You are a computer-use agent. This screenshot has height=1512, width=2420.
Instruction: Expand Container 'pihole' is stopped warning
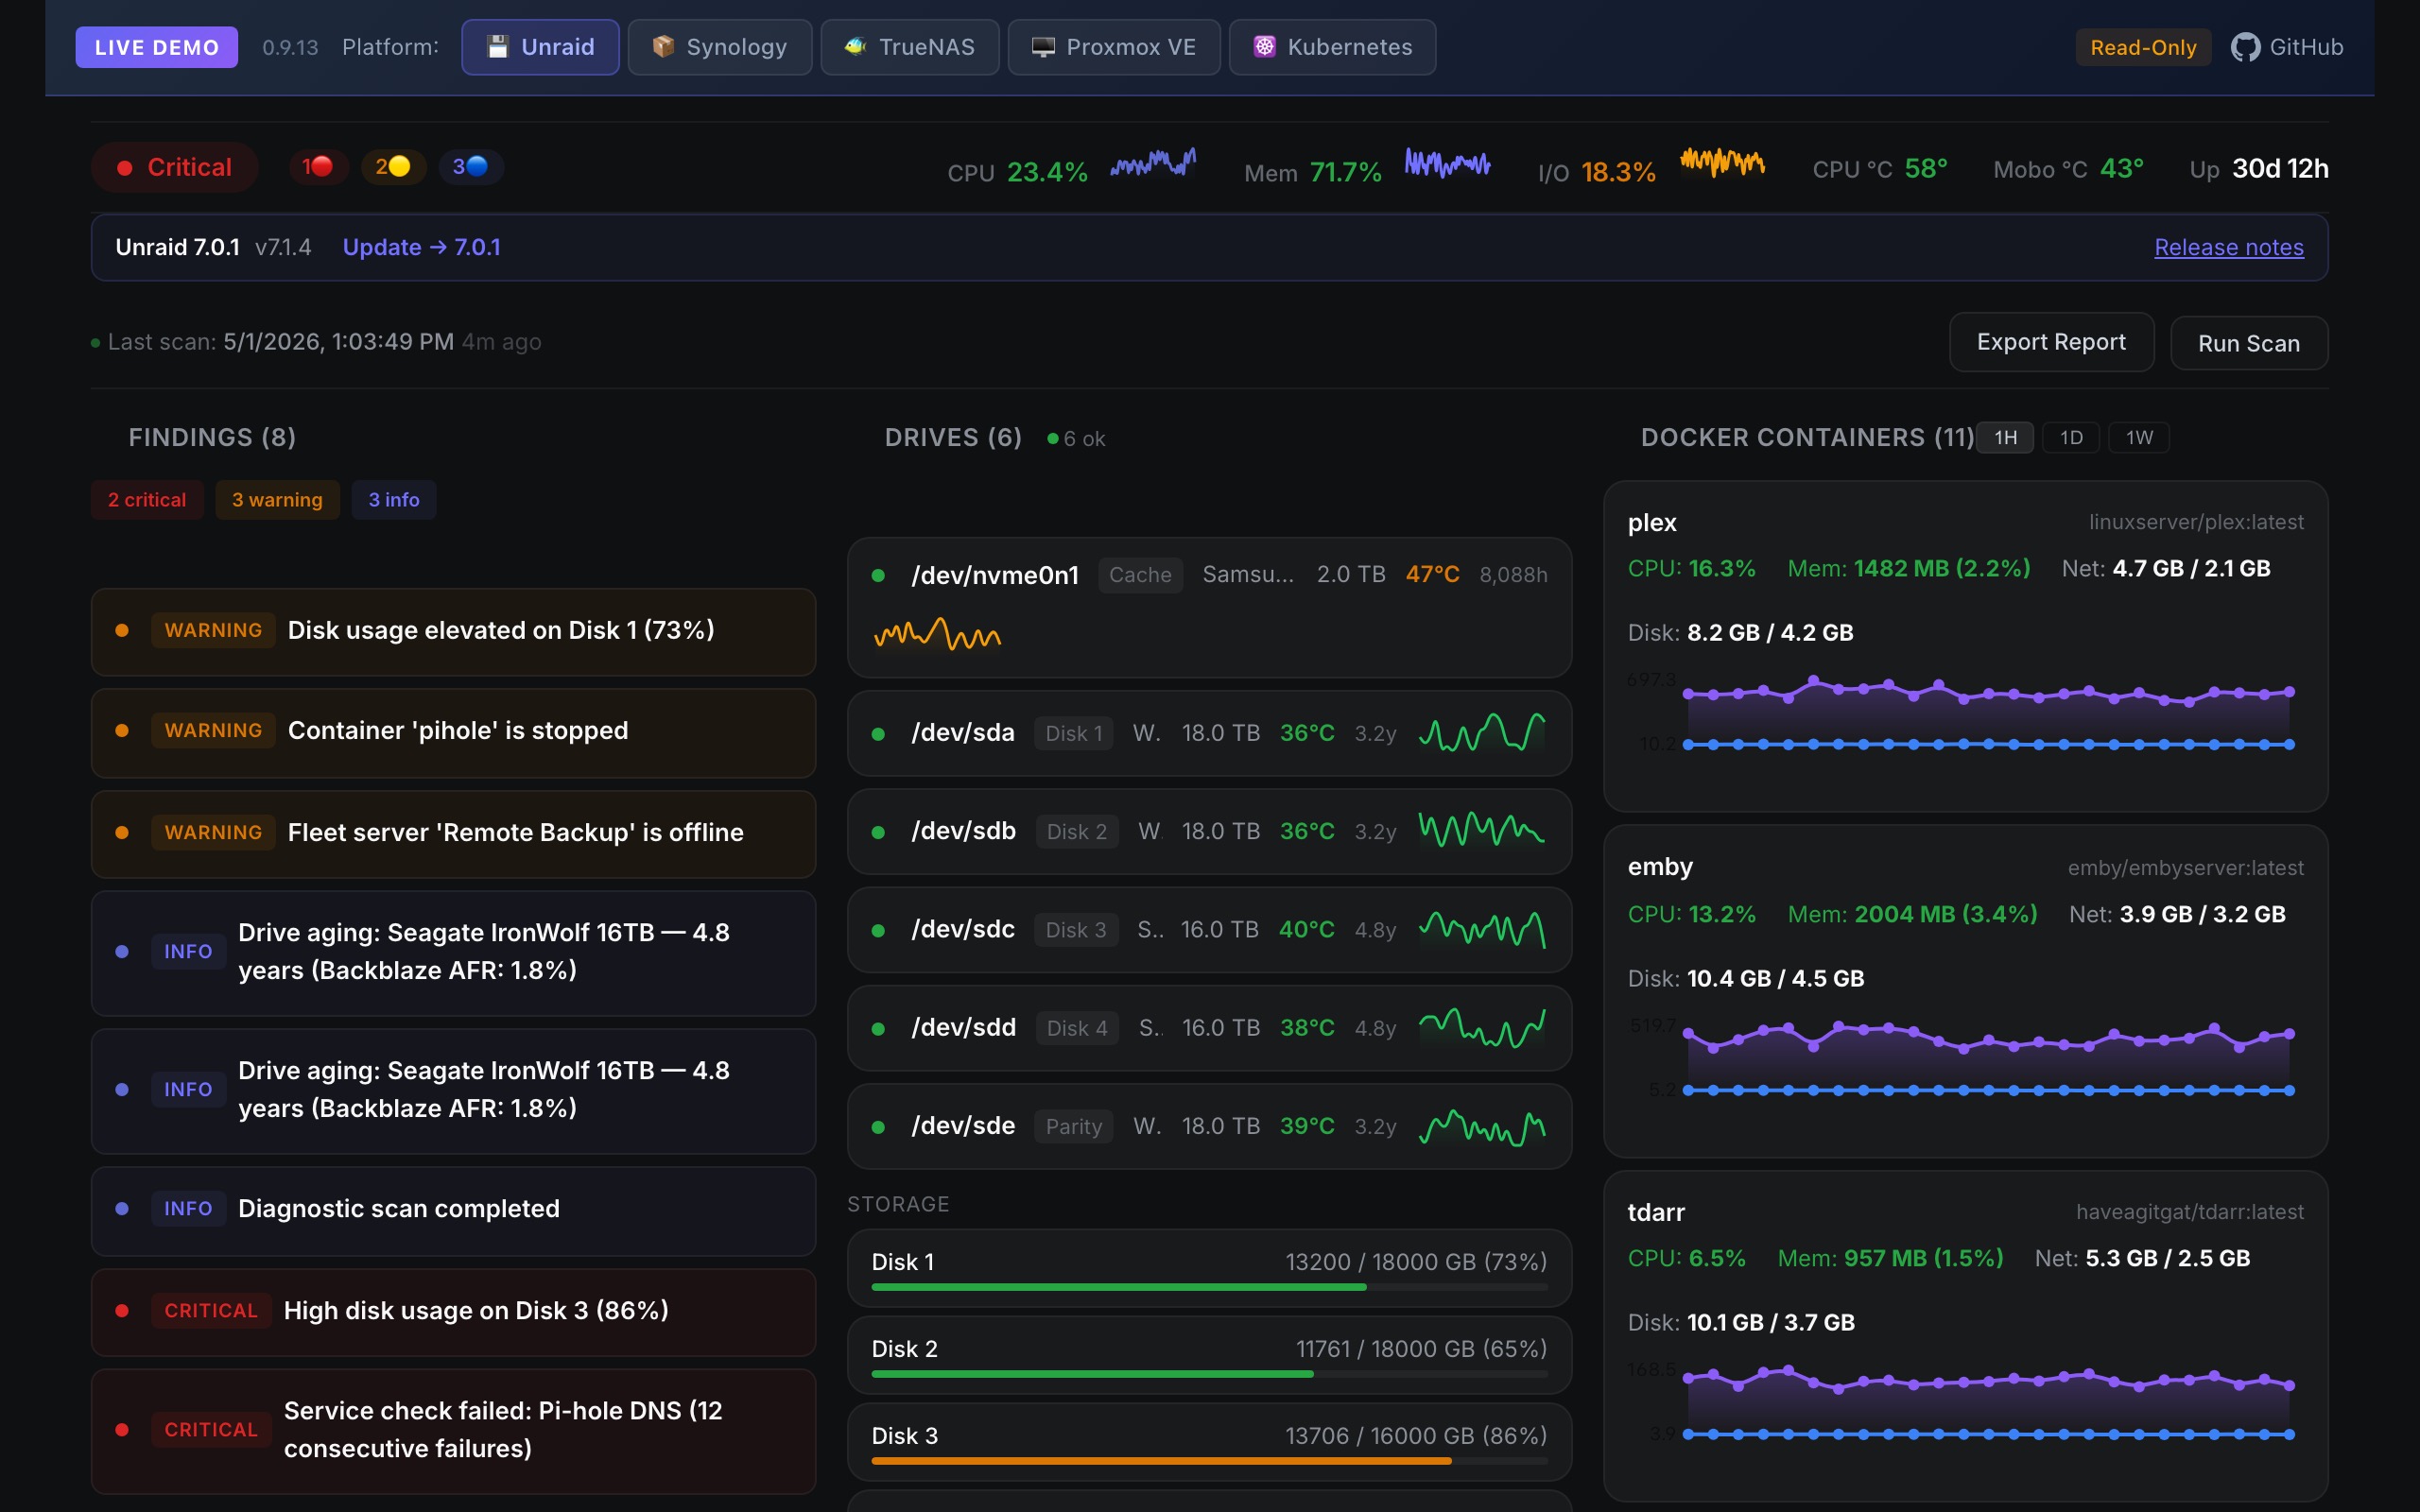tap(453, 732)
